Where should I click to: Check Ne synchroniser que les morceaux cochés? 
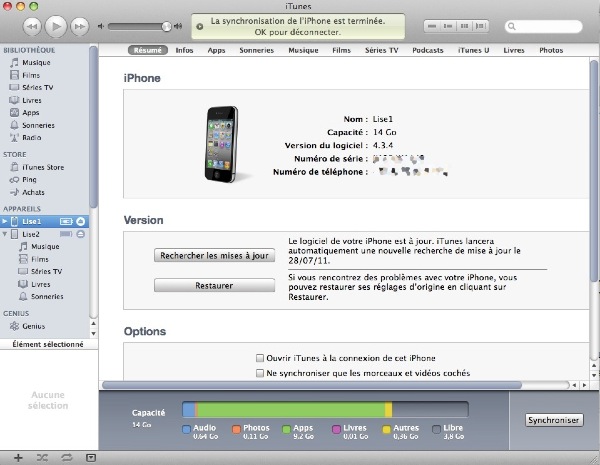click(260, 373)
